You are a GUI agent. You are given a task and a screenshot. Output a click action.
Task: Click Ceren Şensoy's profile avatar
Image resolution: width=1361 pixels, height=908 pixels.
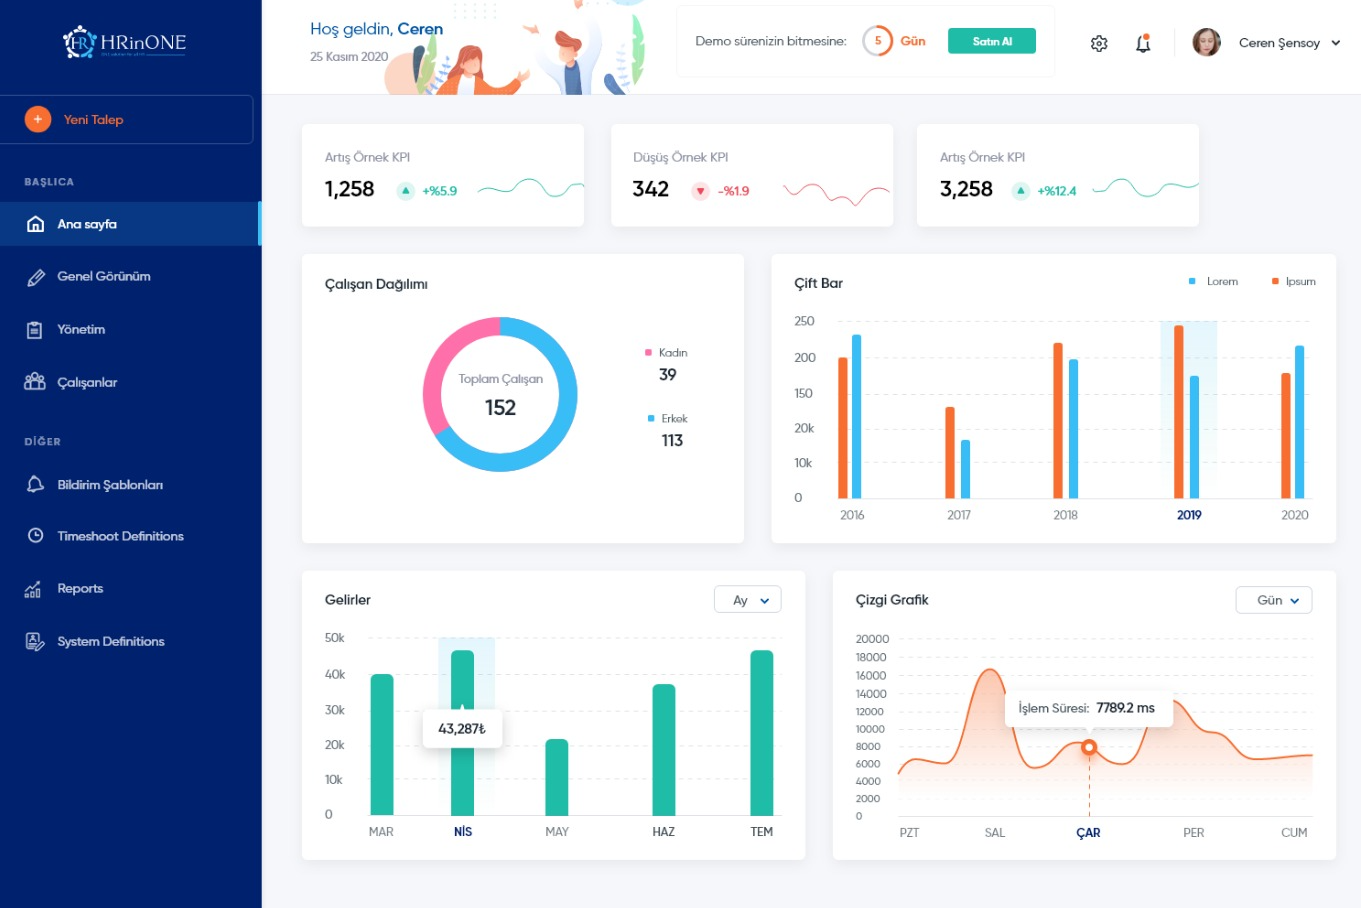(1206, 42)
